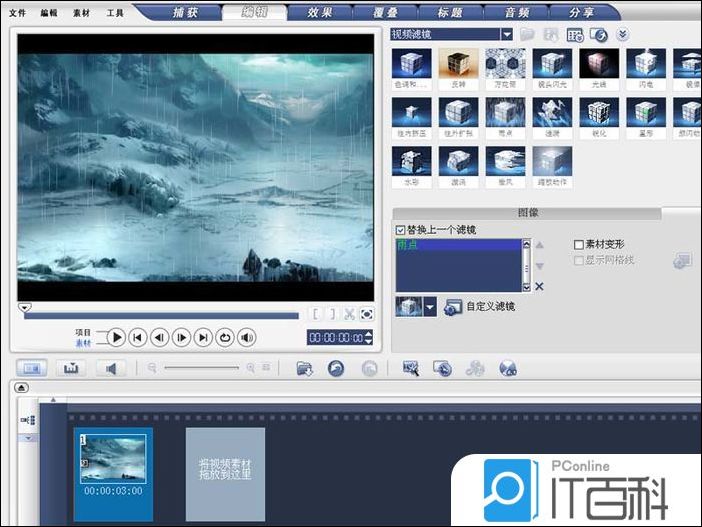Screen dimensions: 702x527
Task: Click the 自定义滤镜 button
Action: click(x=480, y=307)
